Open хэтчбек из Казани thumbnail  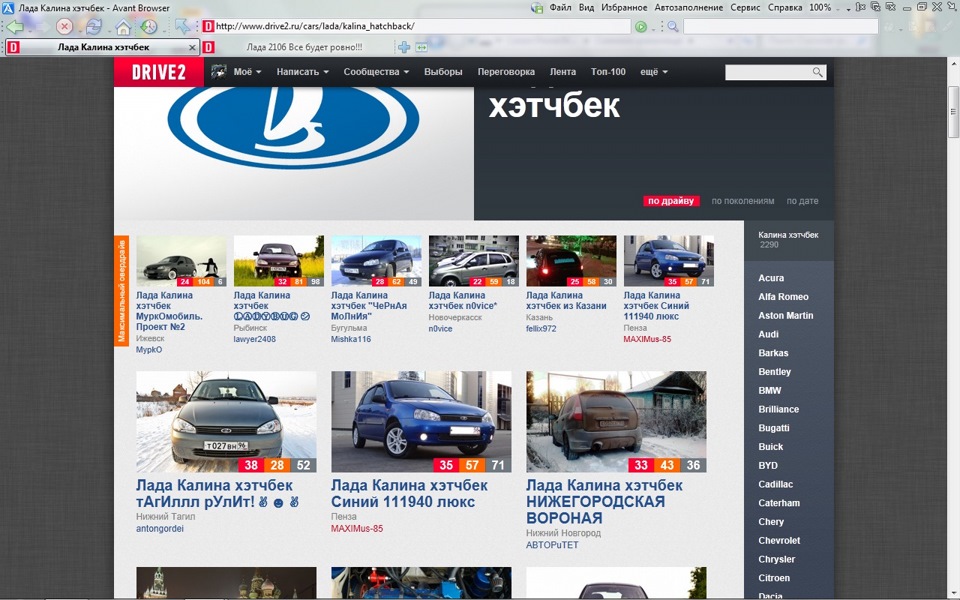tap(571, 261)
